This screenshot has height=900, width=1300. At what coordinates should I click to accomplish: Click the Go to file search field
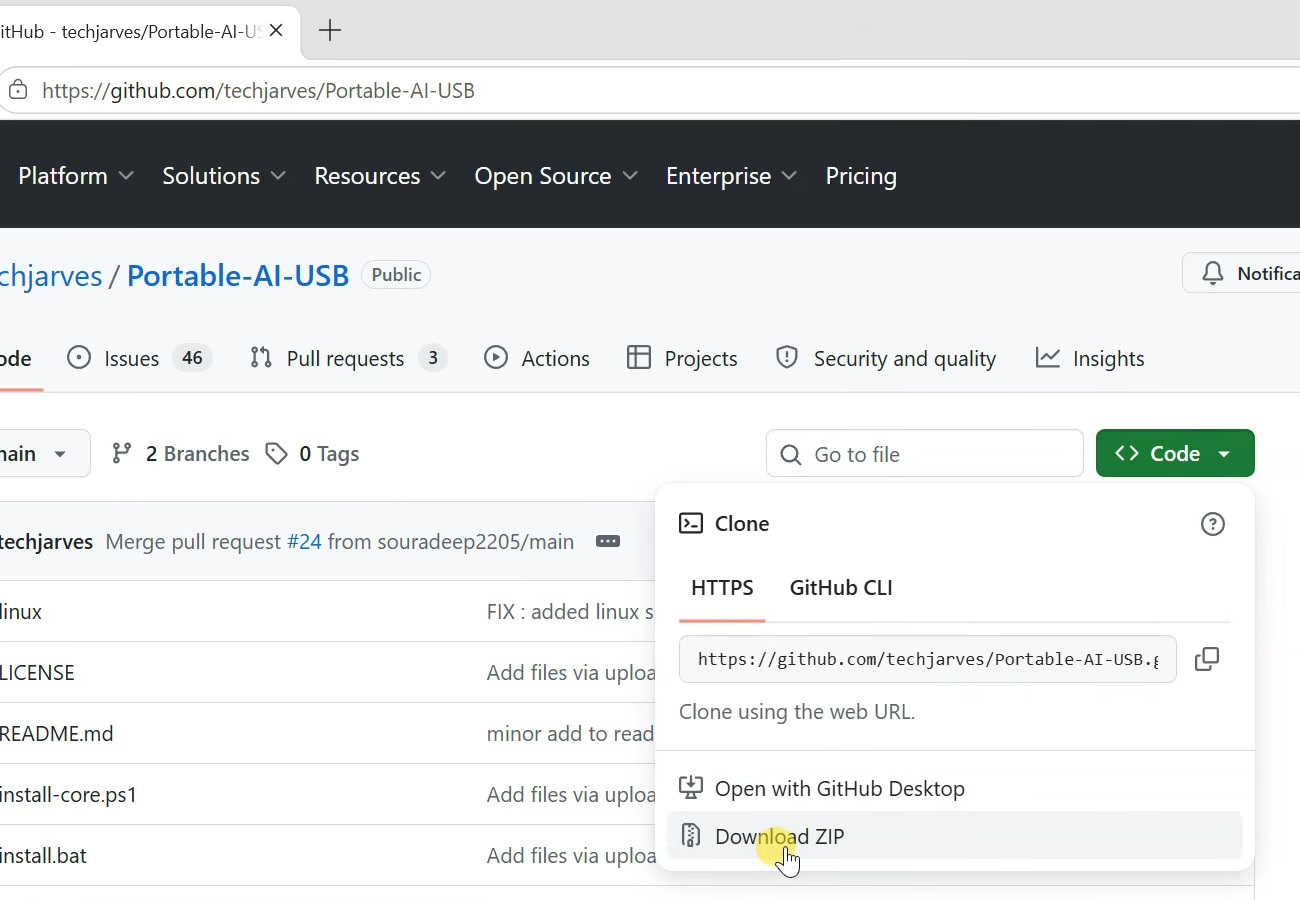click(x=925, y=454)
